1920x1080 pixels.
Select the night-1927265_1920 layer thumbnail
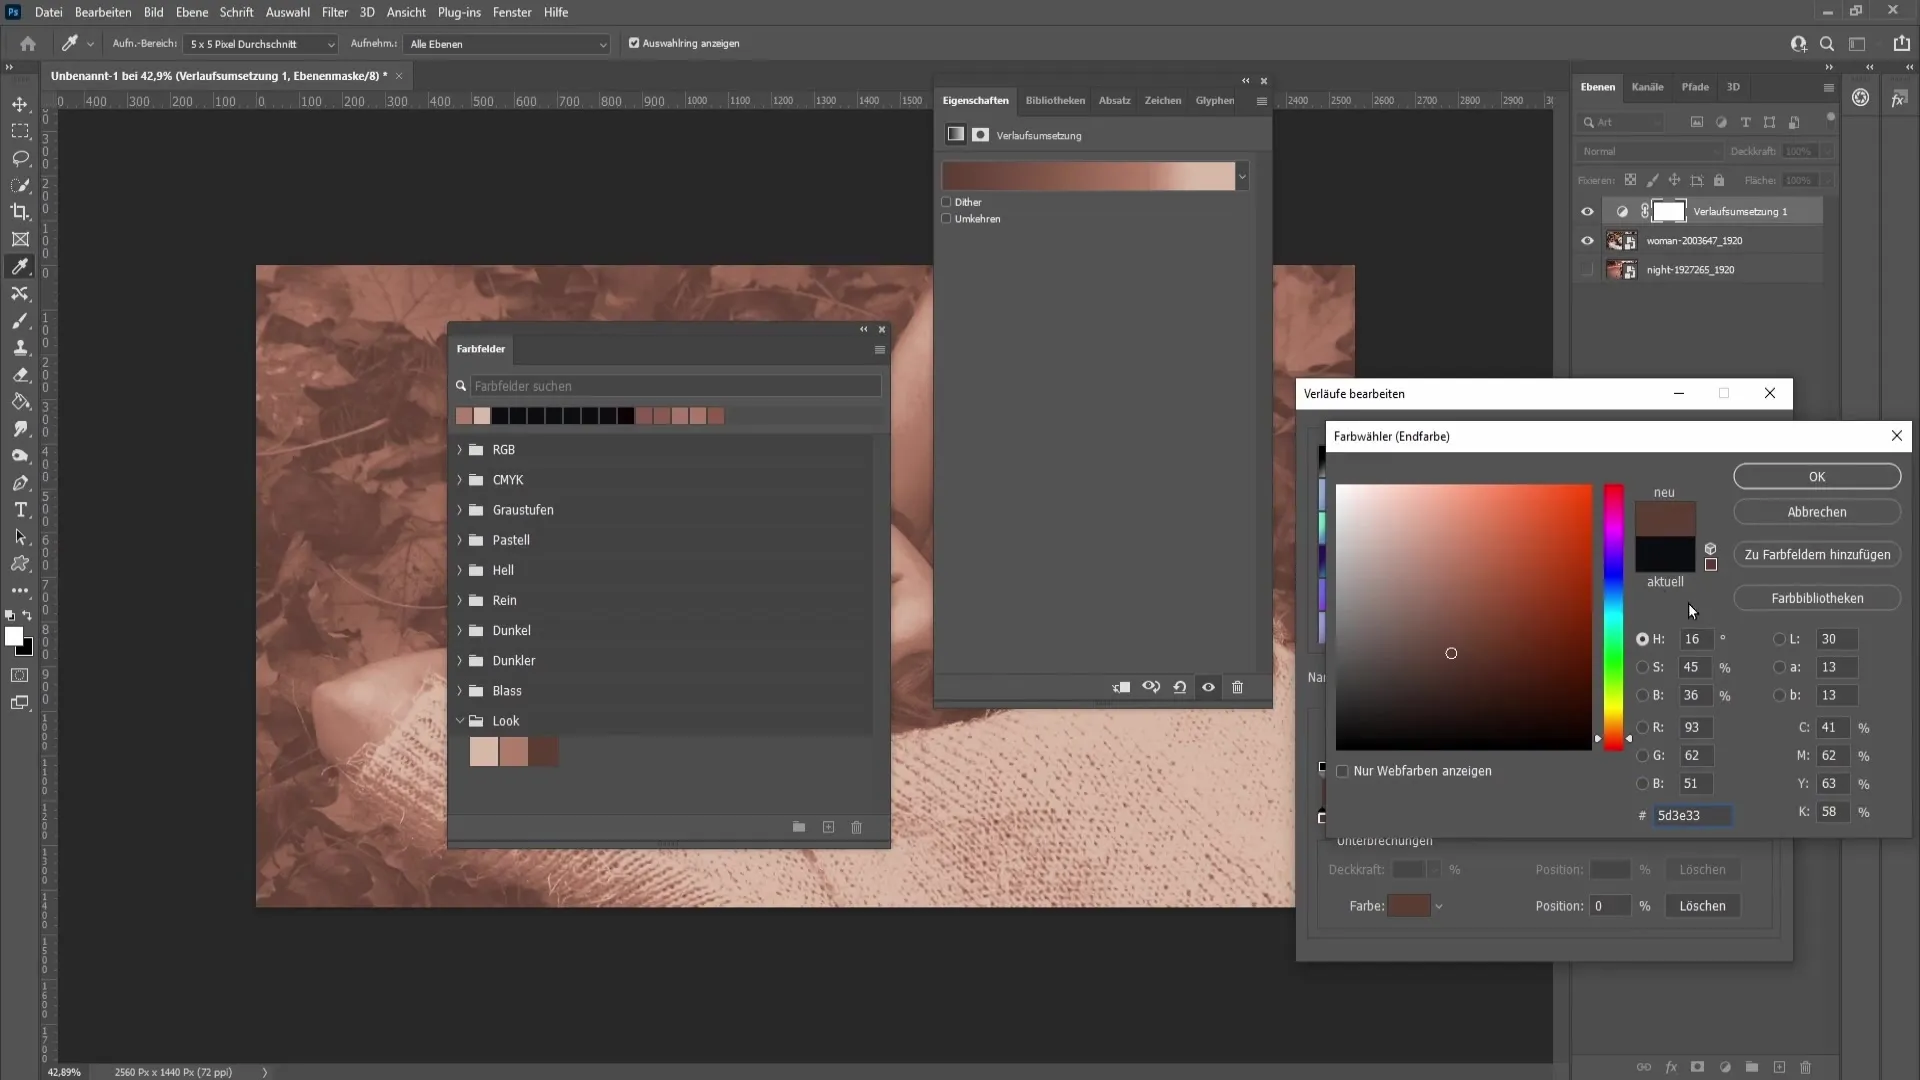1620,270
